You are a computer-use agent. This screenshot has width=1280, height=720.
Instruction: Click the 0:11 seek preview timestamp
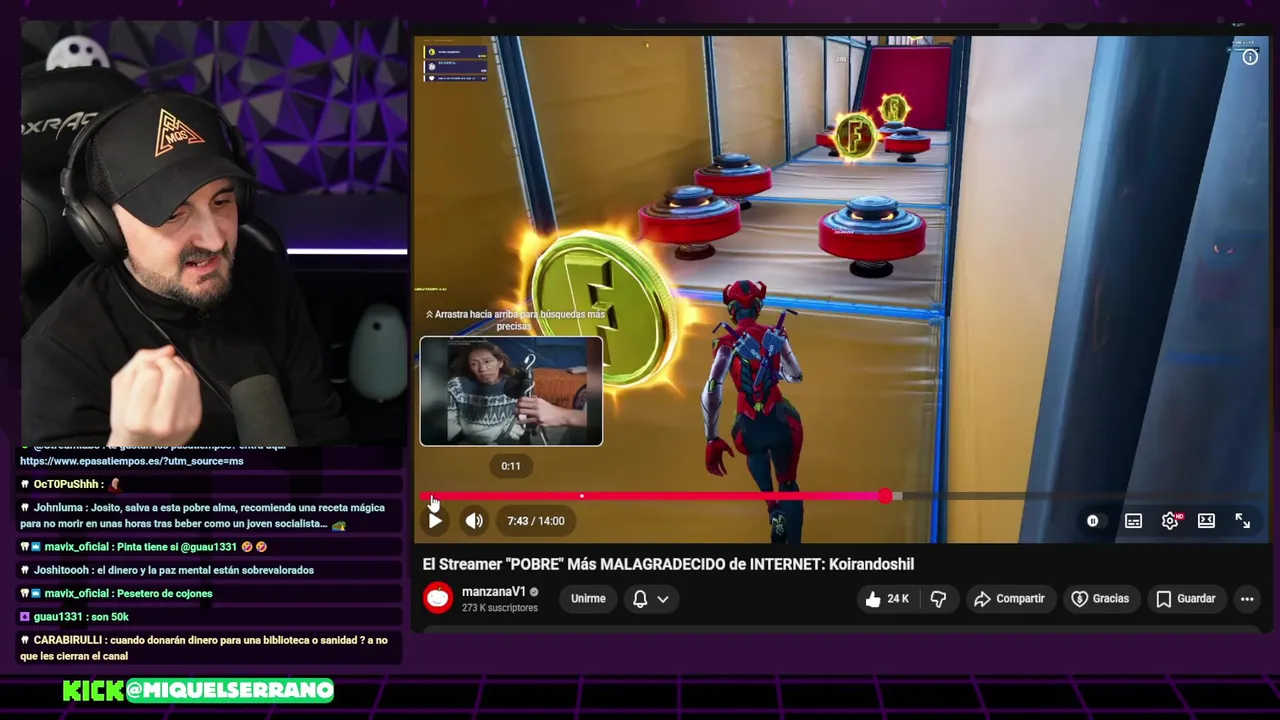coord(511,466)
